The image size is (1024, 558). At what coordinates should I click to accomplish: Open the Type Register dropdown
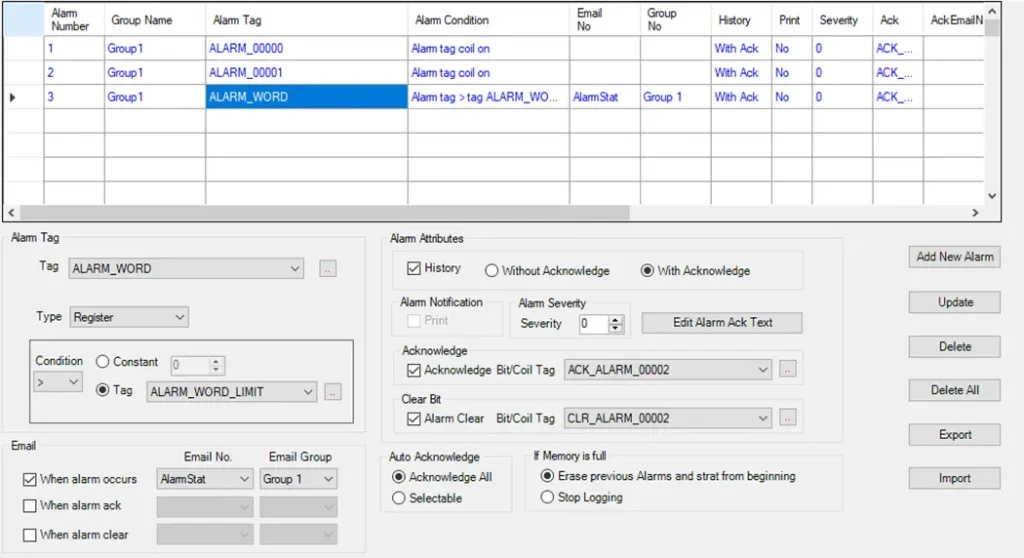coord(129,317)
